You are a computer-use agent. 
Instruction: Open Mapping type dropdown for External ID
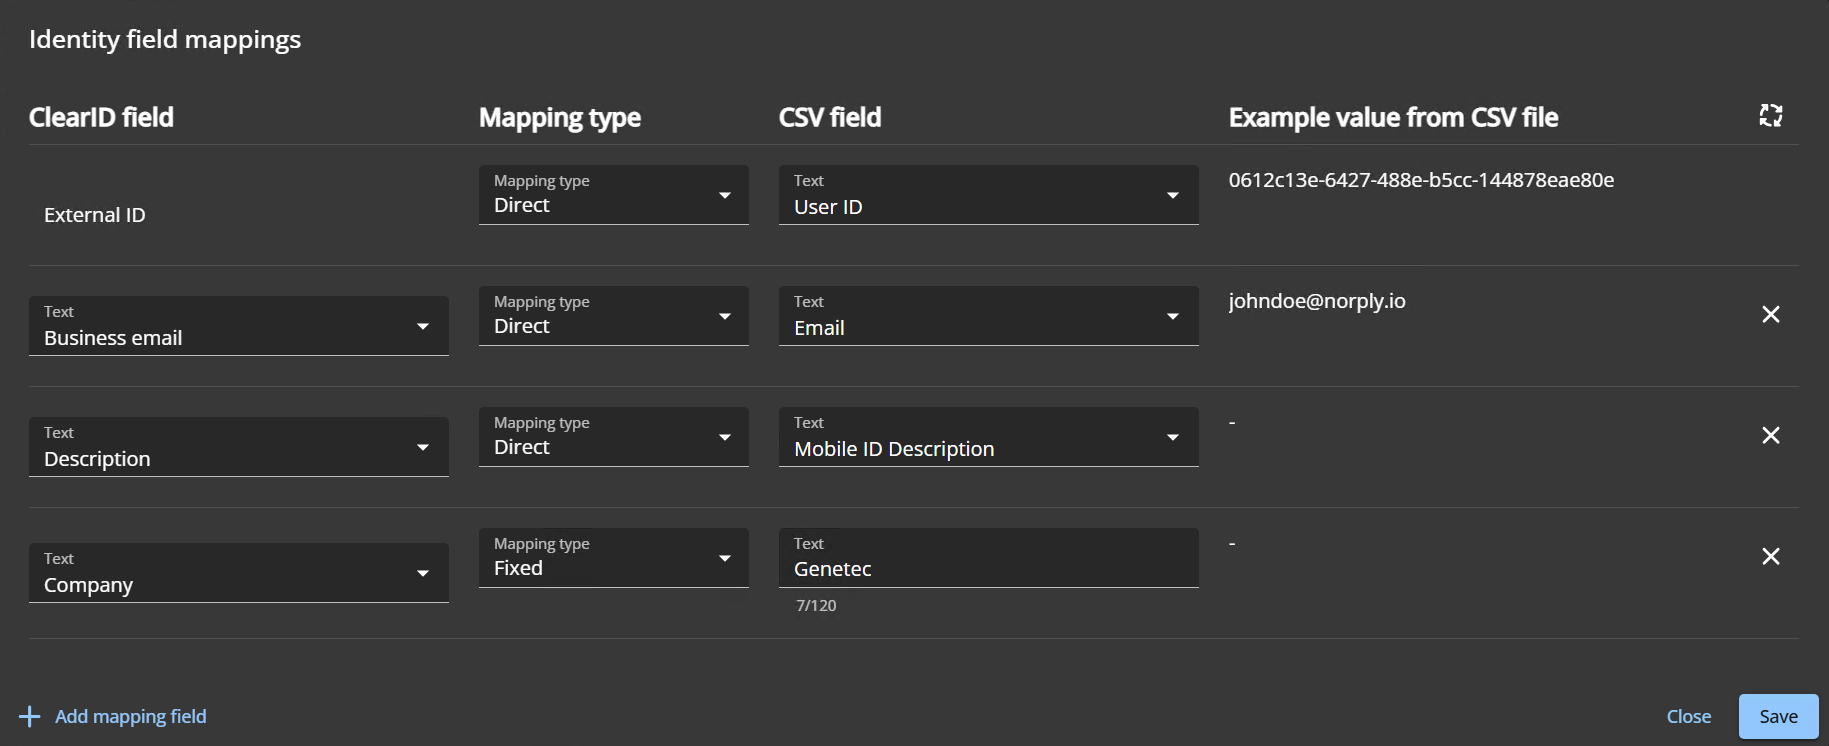click(613, 195)
